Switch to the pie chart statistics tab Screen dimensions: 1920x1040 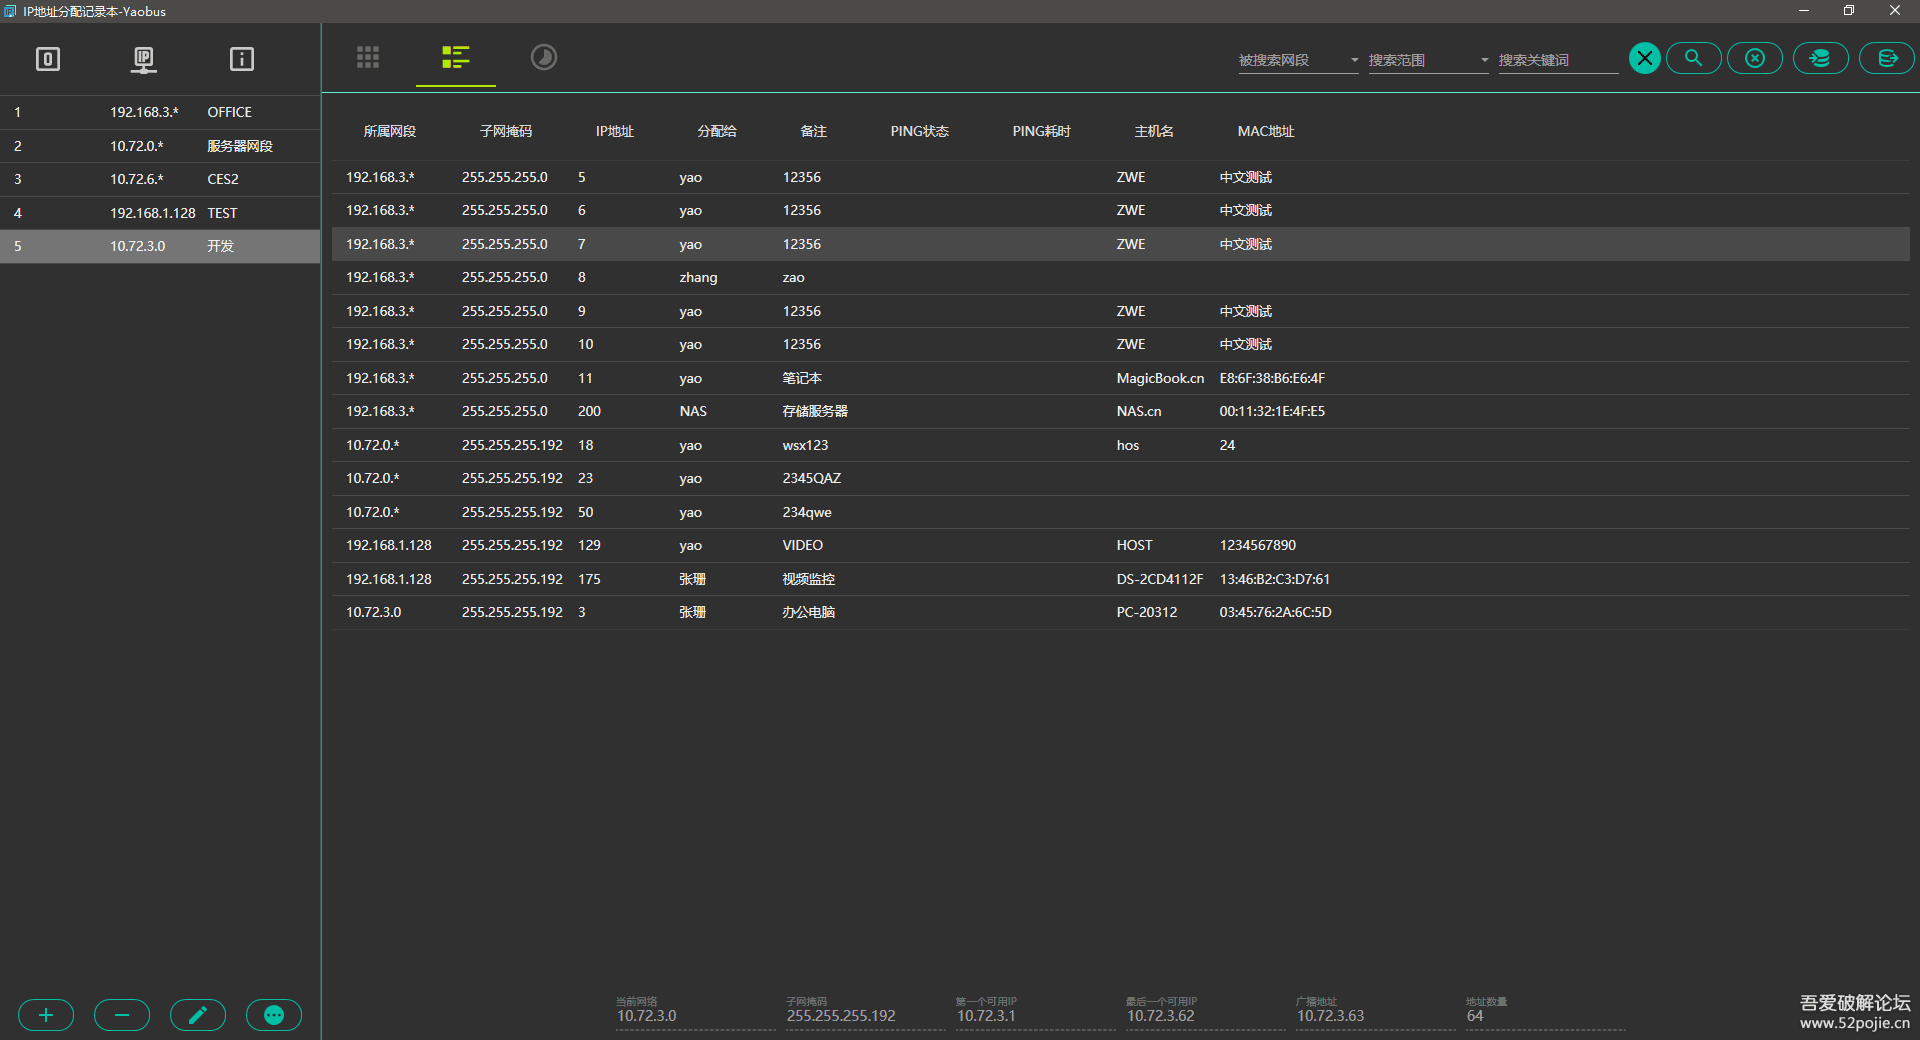click(543, 57)
